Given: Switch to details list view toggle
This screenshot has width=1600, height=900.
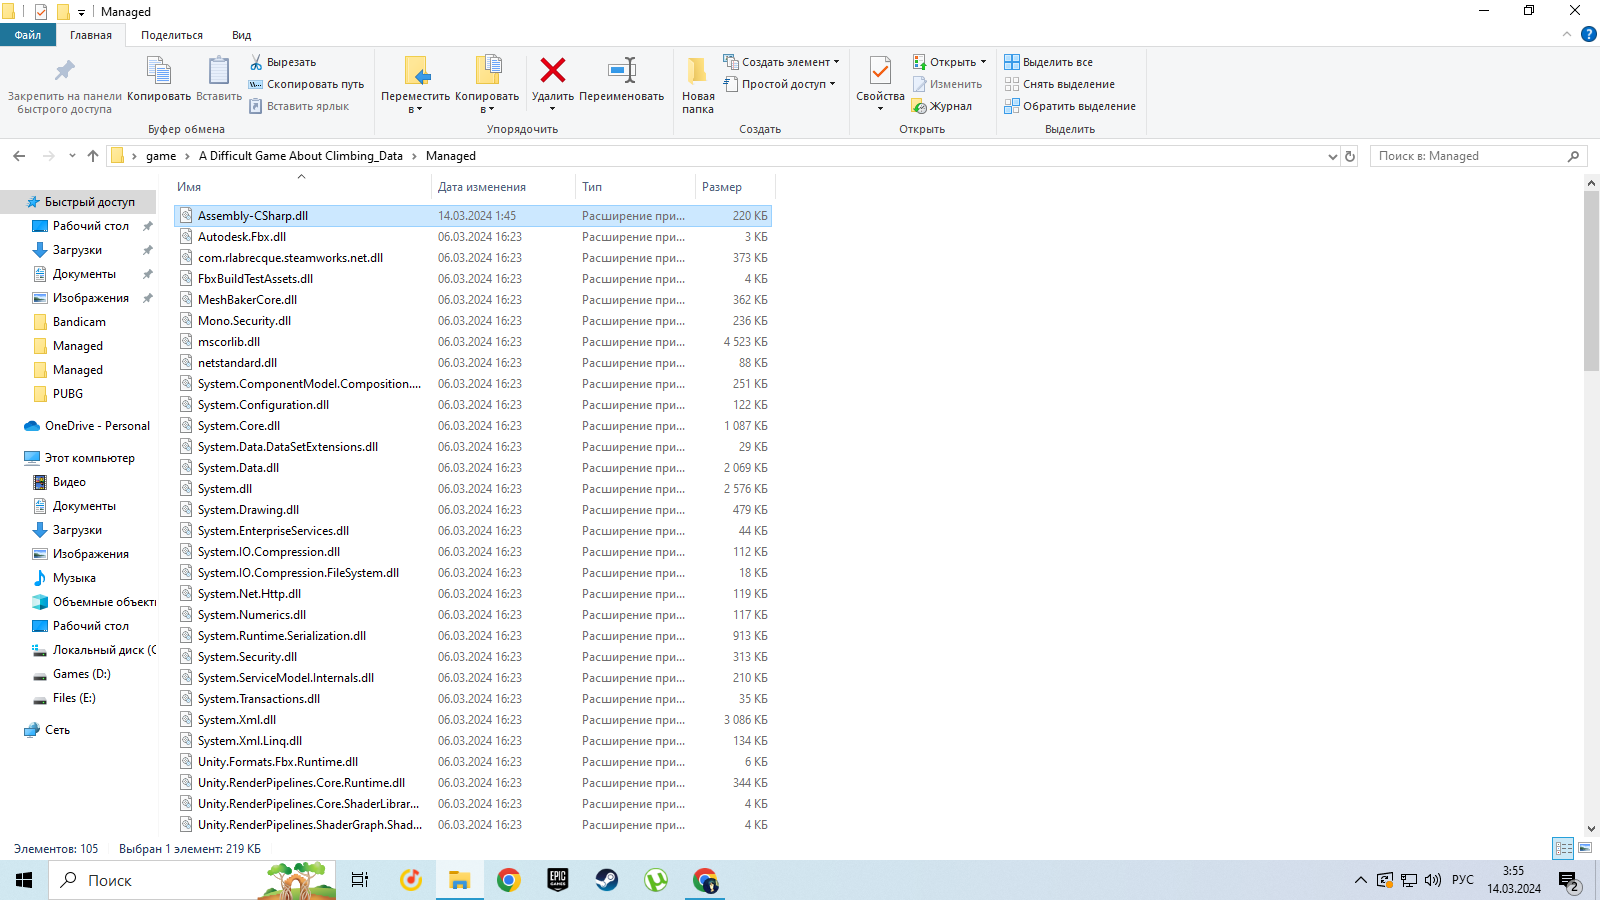Looking at the screenshot, I should click(x=1563, y=848).
